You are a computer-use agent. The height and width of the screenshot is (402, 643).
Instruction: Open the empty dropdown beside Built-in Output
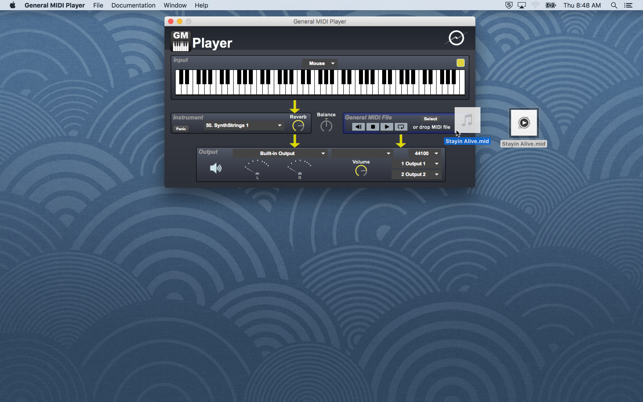[x=361, y=153]
